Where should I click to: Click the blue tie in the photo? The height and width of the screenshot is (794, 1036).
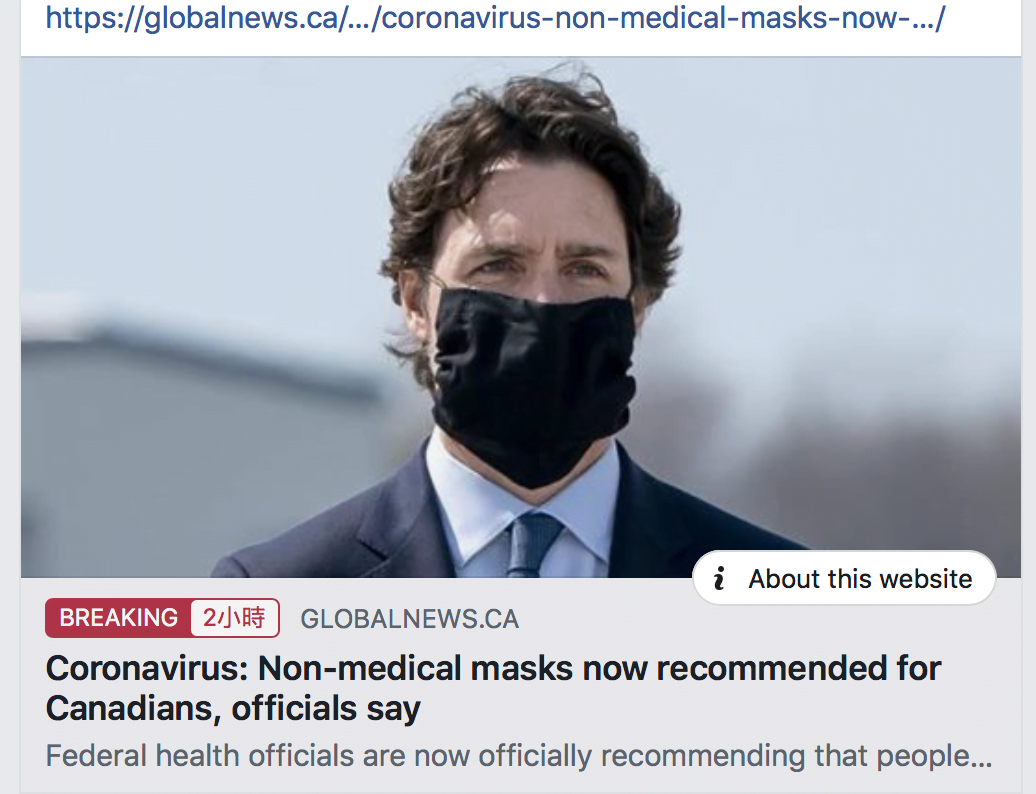pyautogui.click(x=532, y=545)
